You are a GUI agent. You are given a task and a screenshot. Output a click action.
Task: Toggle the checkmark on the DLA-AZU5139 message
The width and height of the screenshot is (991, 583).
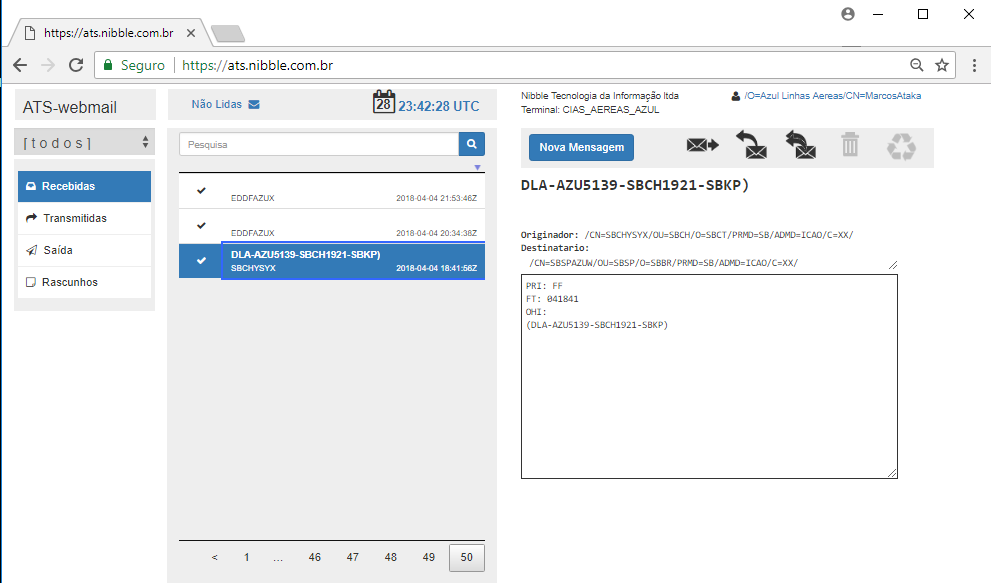[x=201, y=261]
